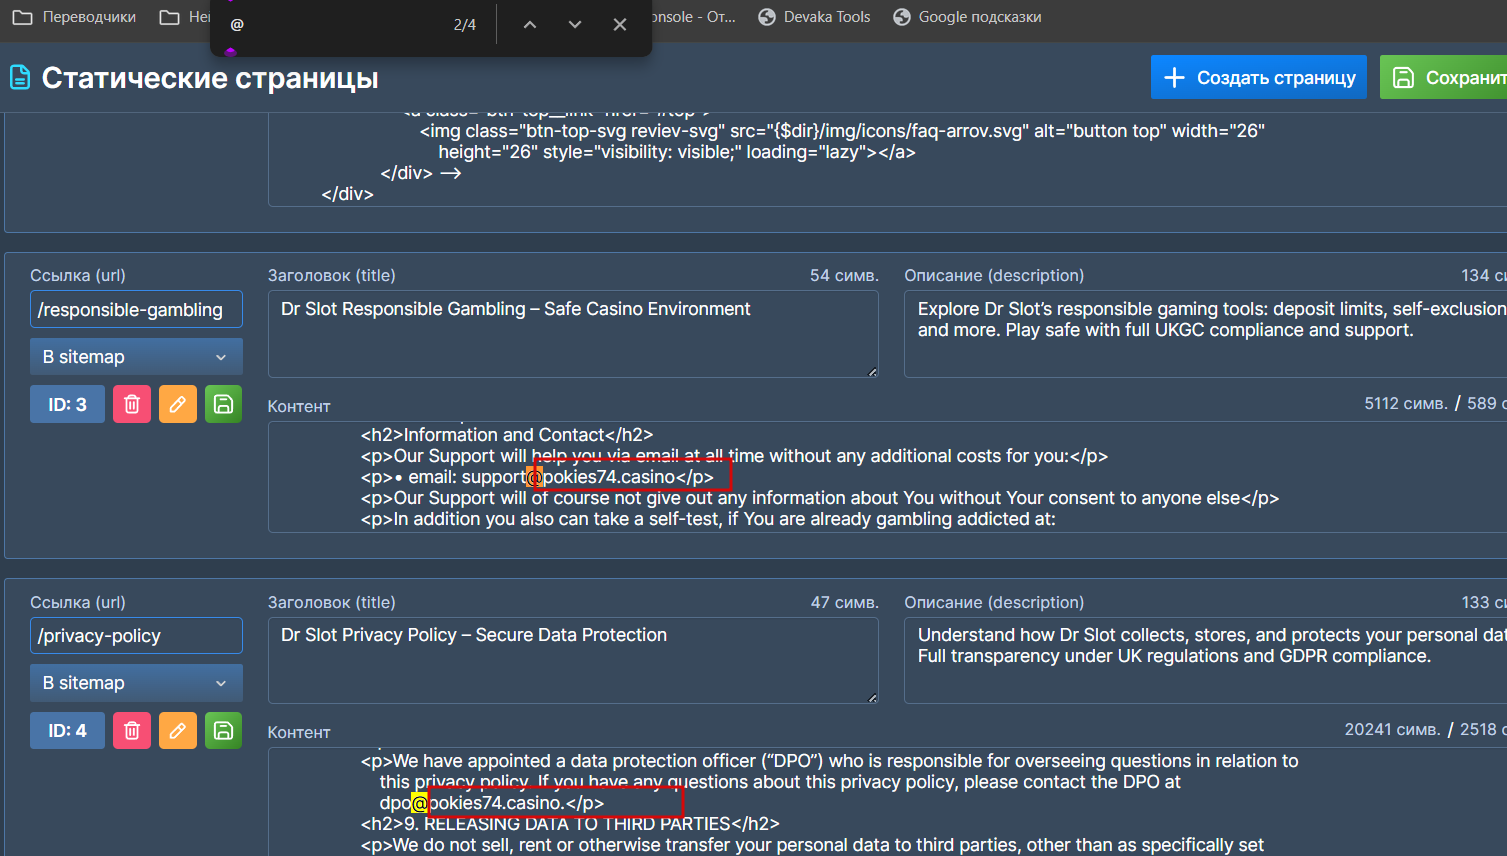1507x856 pixels.
Task: Focus the Dr Slot Privacy Policy title field
Action: [573, 660]
